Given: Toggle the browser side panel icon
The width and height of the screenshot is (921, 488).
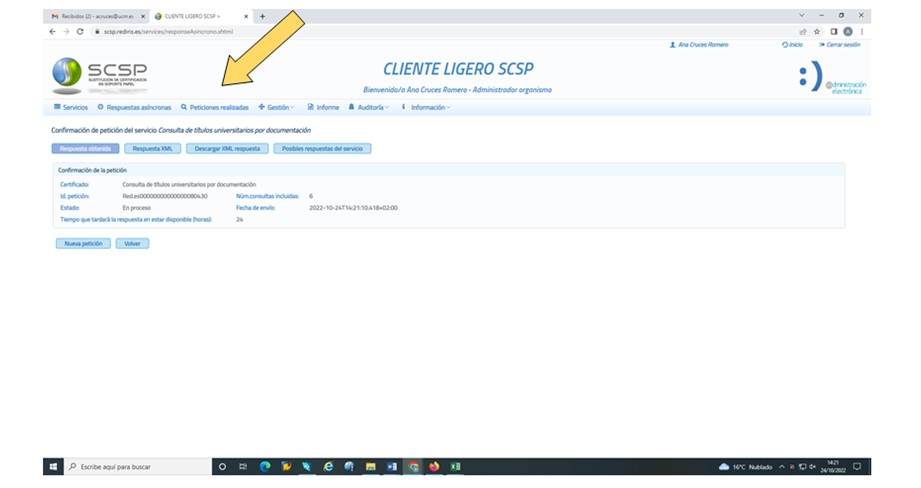Looking at the screenshot, I should (x=833, y=32).
